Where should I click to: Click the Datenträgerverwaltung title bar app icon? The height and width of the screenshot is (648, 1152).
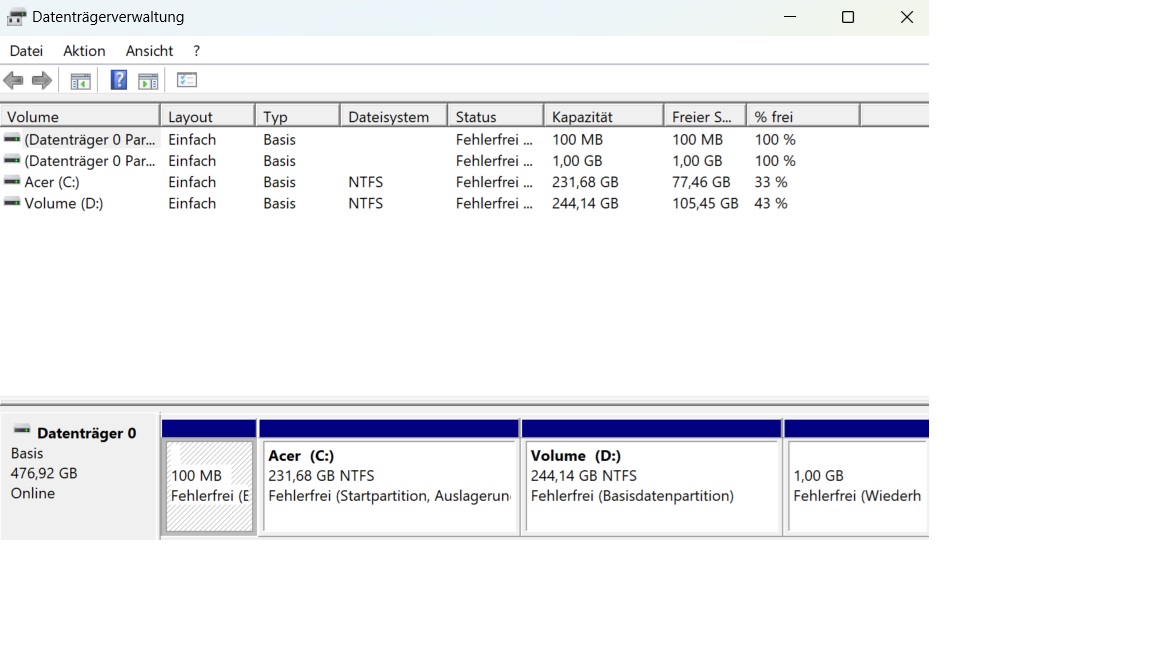(16, 17)
